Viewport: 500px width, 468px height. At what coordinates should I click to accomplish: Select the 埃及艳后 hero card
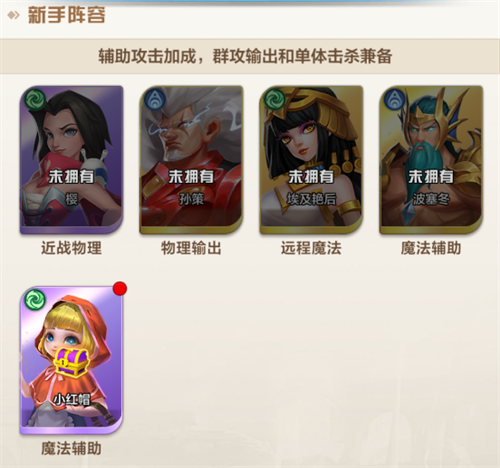click(x=311, y=160)
